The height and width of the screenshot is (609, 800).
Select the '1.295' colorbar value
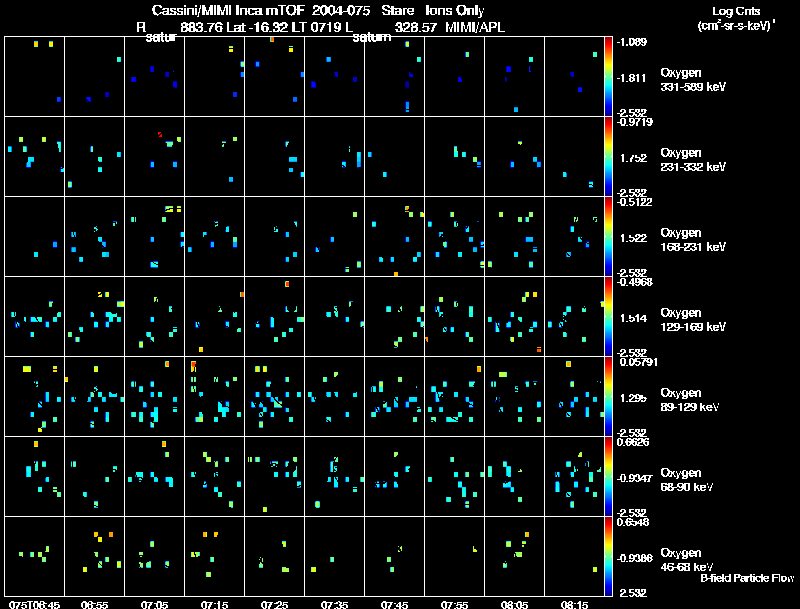click(634, 398)
